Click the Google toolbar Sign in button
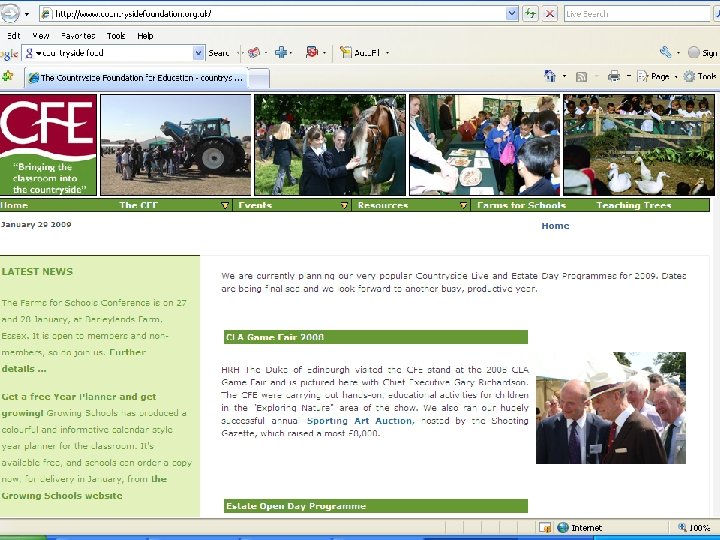This screenshot has height=540, width=720. pos(703,53)
